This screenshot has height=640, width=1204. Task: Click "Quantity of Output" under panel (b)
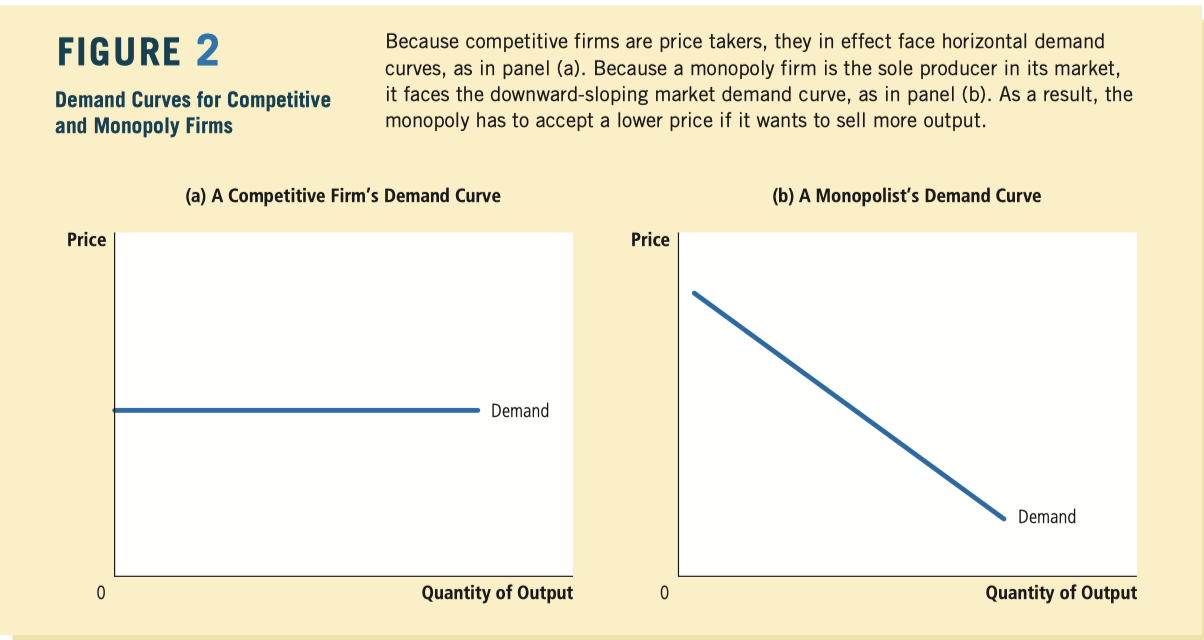pyautogui.click(x=1061, y=593)
